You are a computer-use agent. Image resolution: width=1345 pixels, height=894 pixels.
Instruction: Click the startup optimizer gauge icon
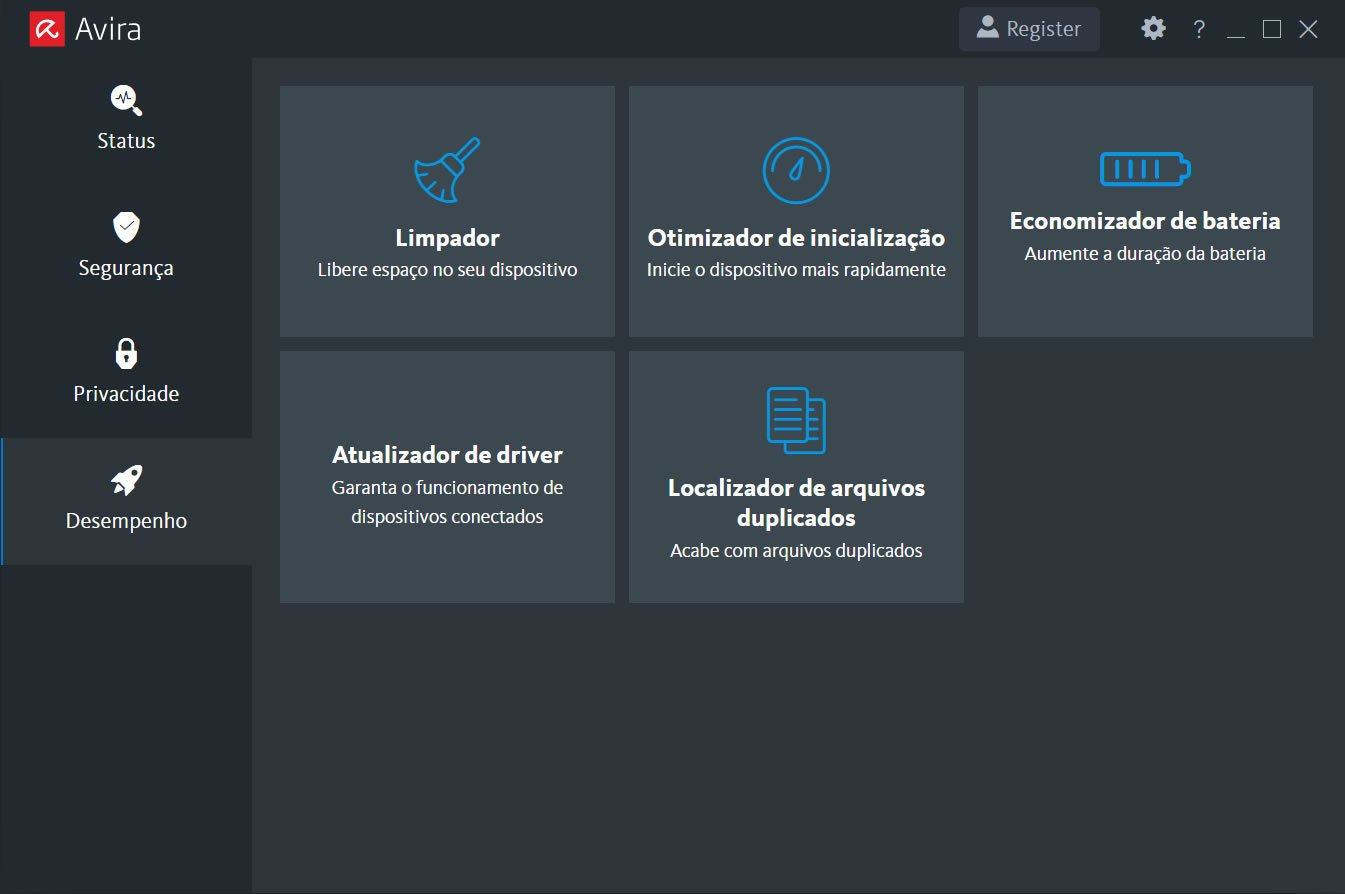click(x=796, y=170)
